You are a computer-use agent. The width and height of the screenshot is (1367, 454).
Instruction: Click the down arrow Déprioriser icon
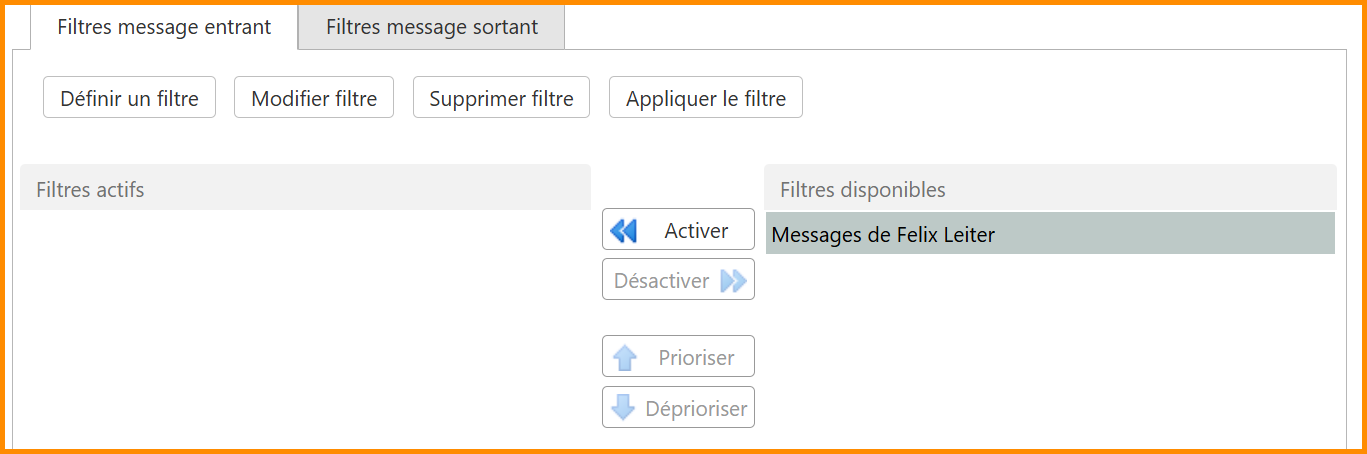(624, 408)
